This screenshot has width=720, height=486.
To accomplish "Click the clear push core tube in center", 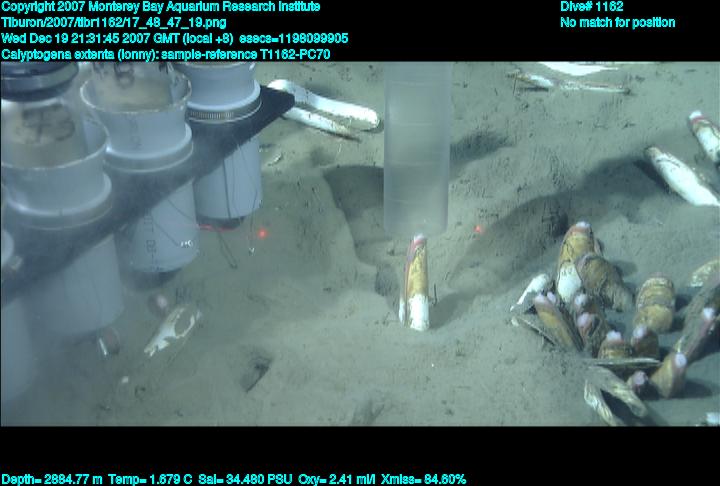I will pyautogui.click(x=417, y=150).
